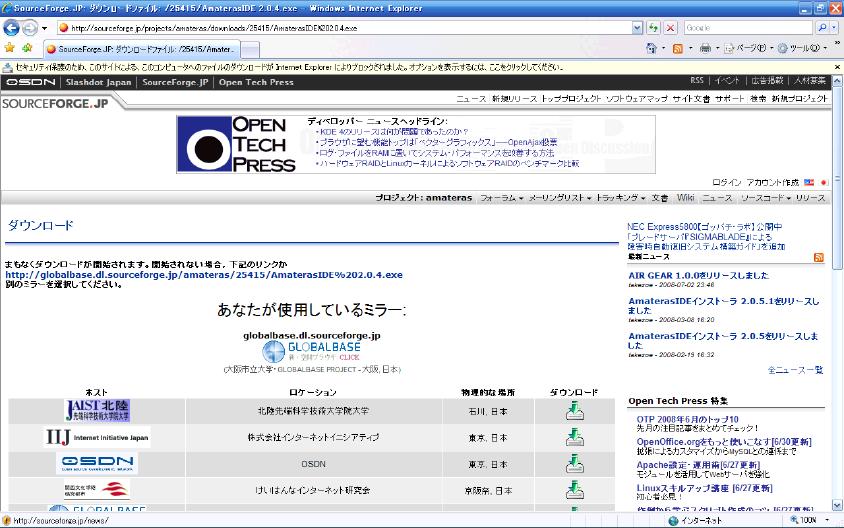
Task: Close the information bar
Action: point(837,67)
